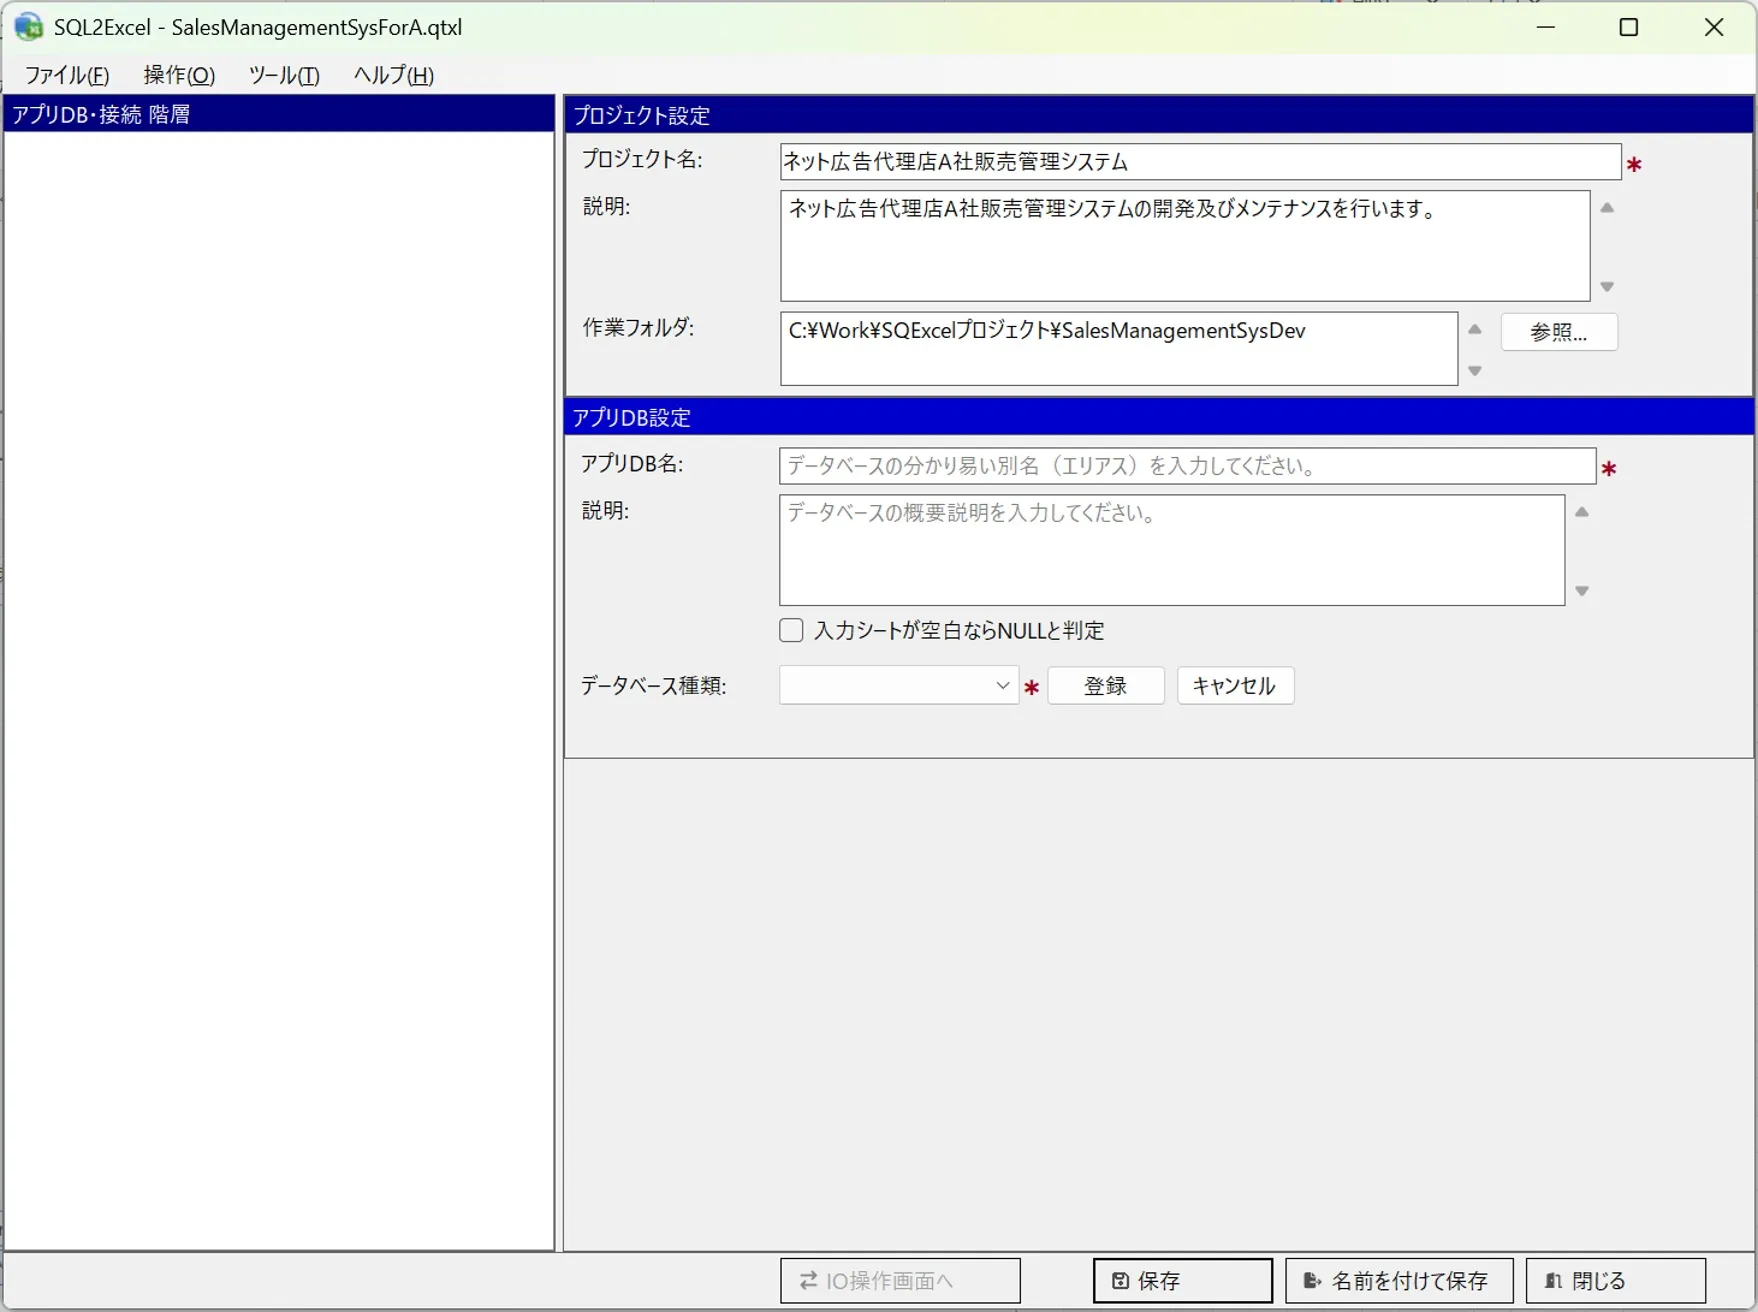Click the project 説明 text area
This screenshot has width=1758, height=1312.
click(x=1185, y=246)
